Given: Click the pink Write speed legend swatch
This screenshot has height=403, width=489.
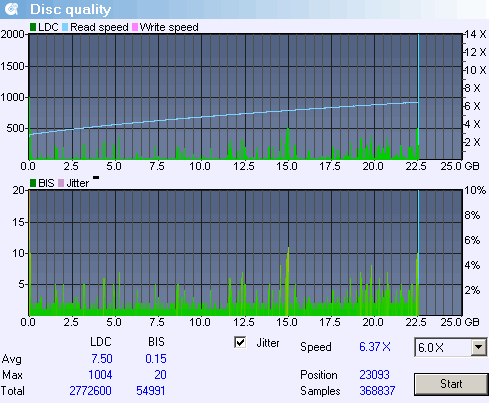Looking at the screenshot, I should (135, 27).
